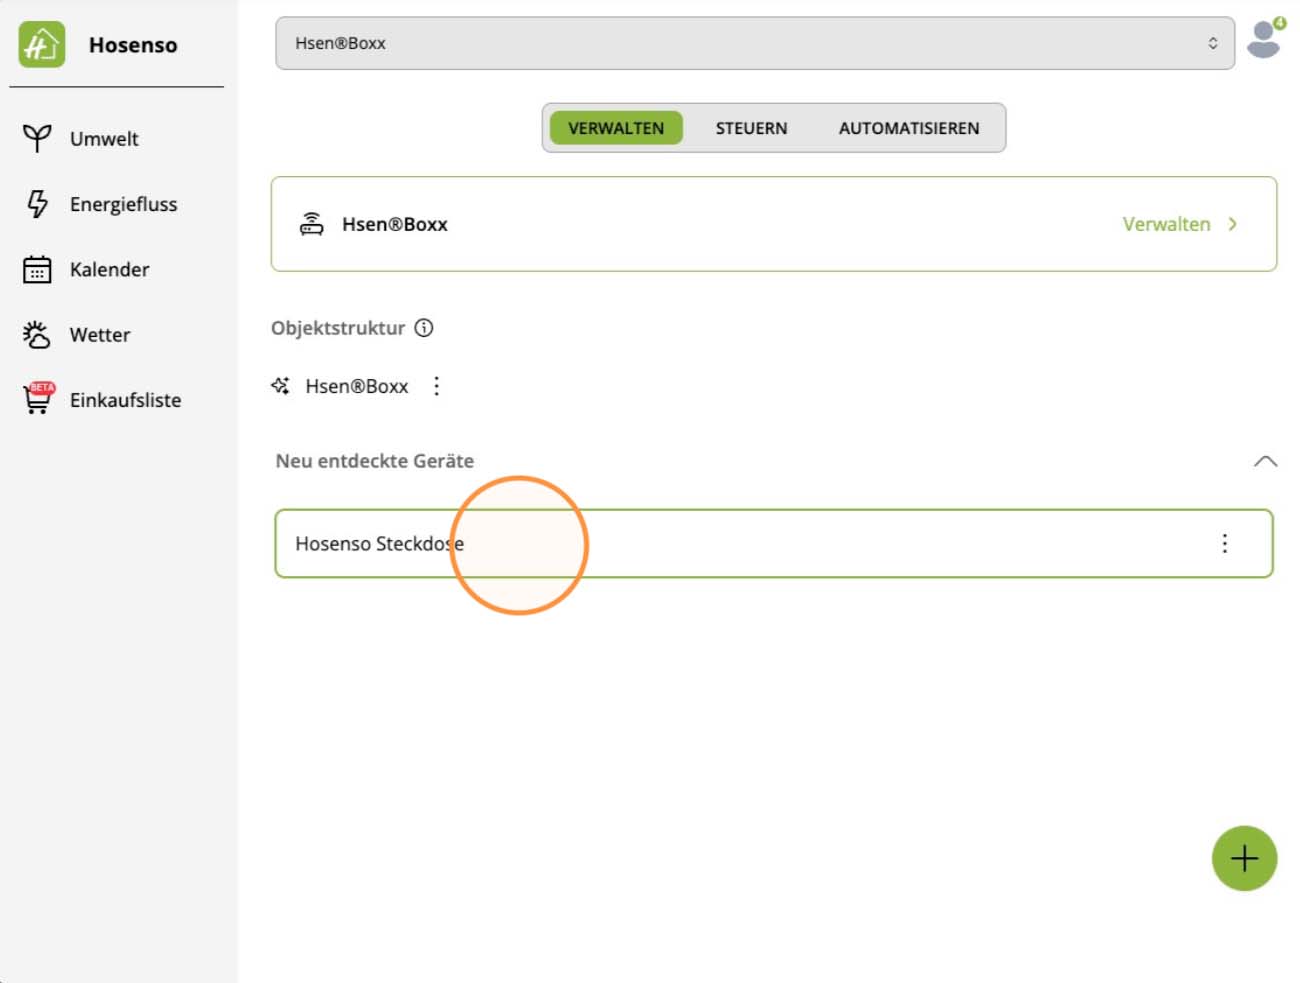Open the Wetter sidebar label

point(100,335)
